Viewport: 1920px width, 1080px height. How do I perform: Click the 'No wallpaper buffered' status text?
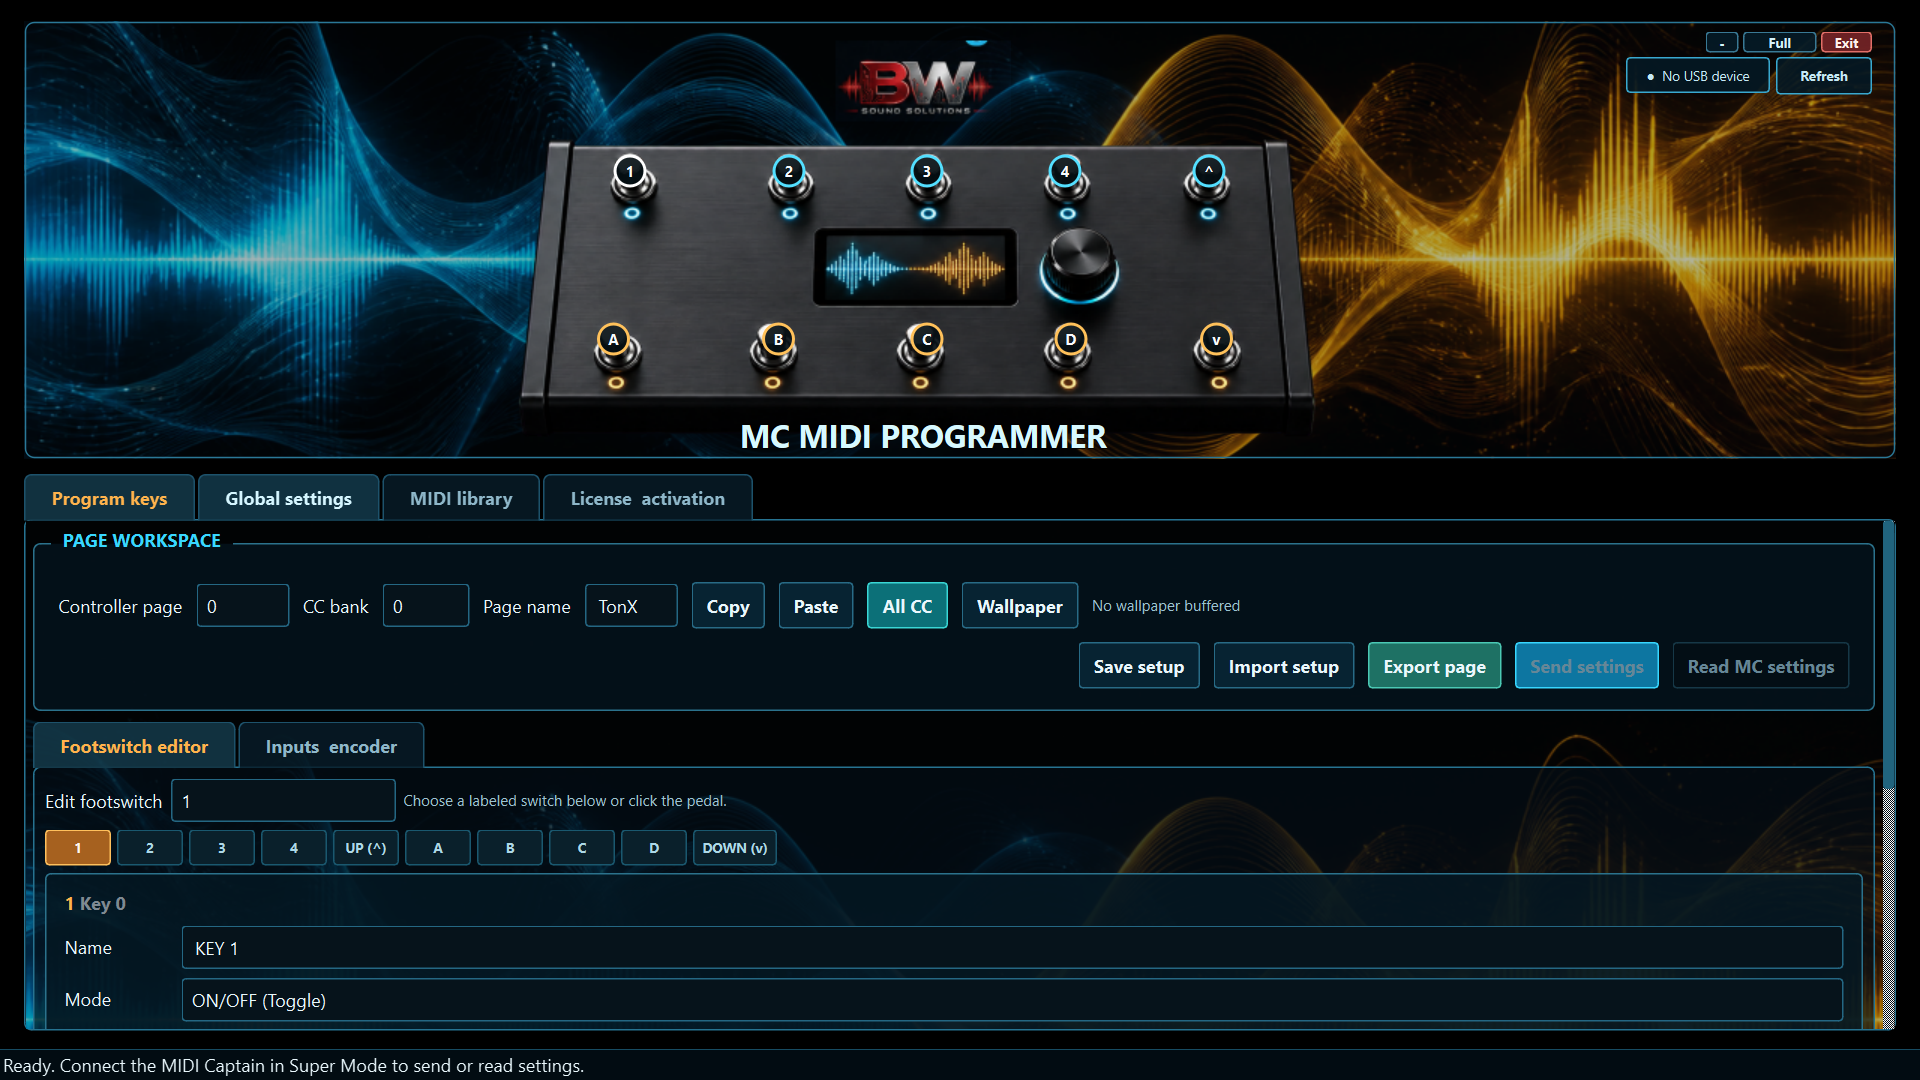(x=1166, y=606)
